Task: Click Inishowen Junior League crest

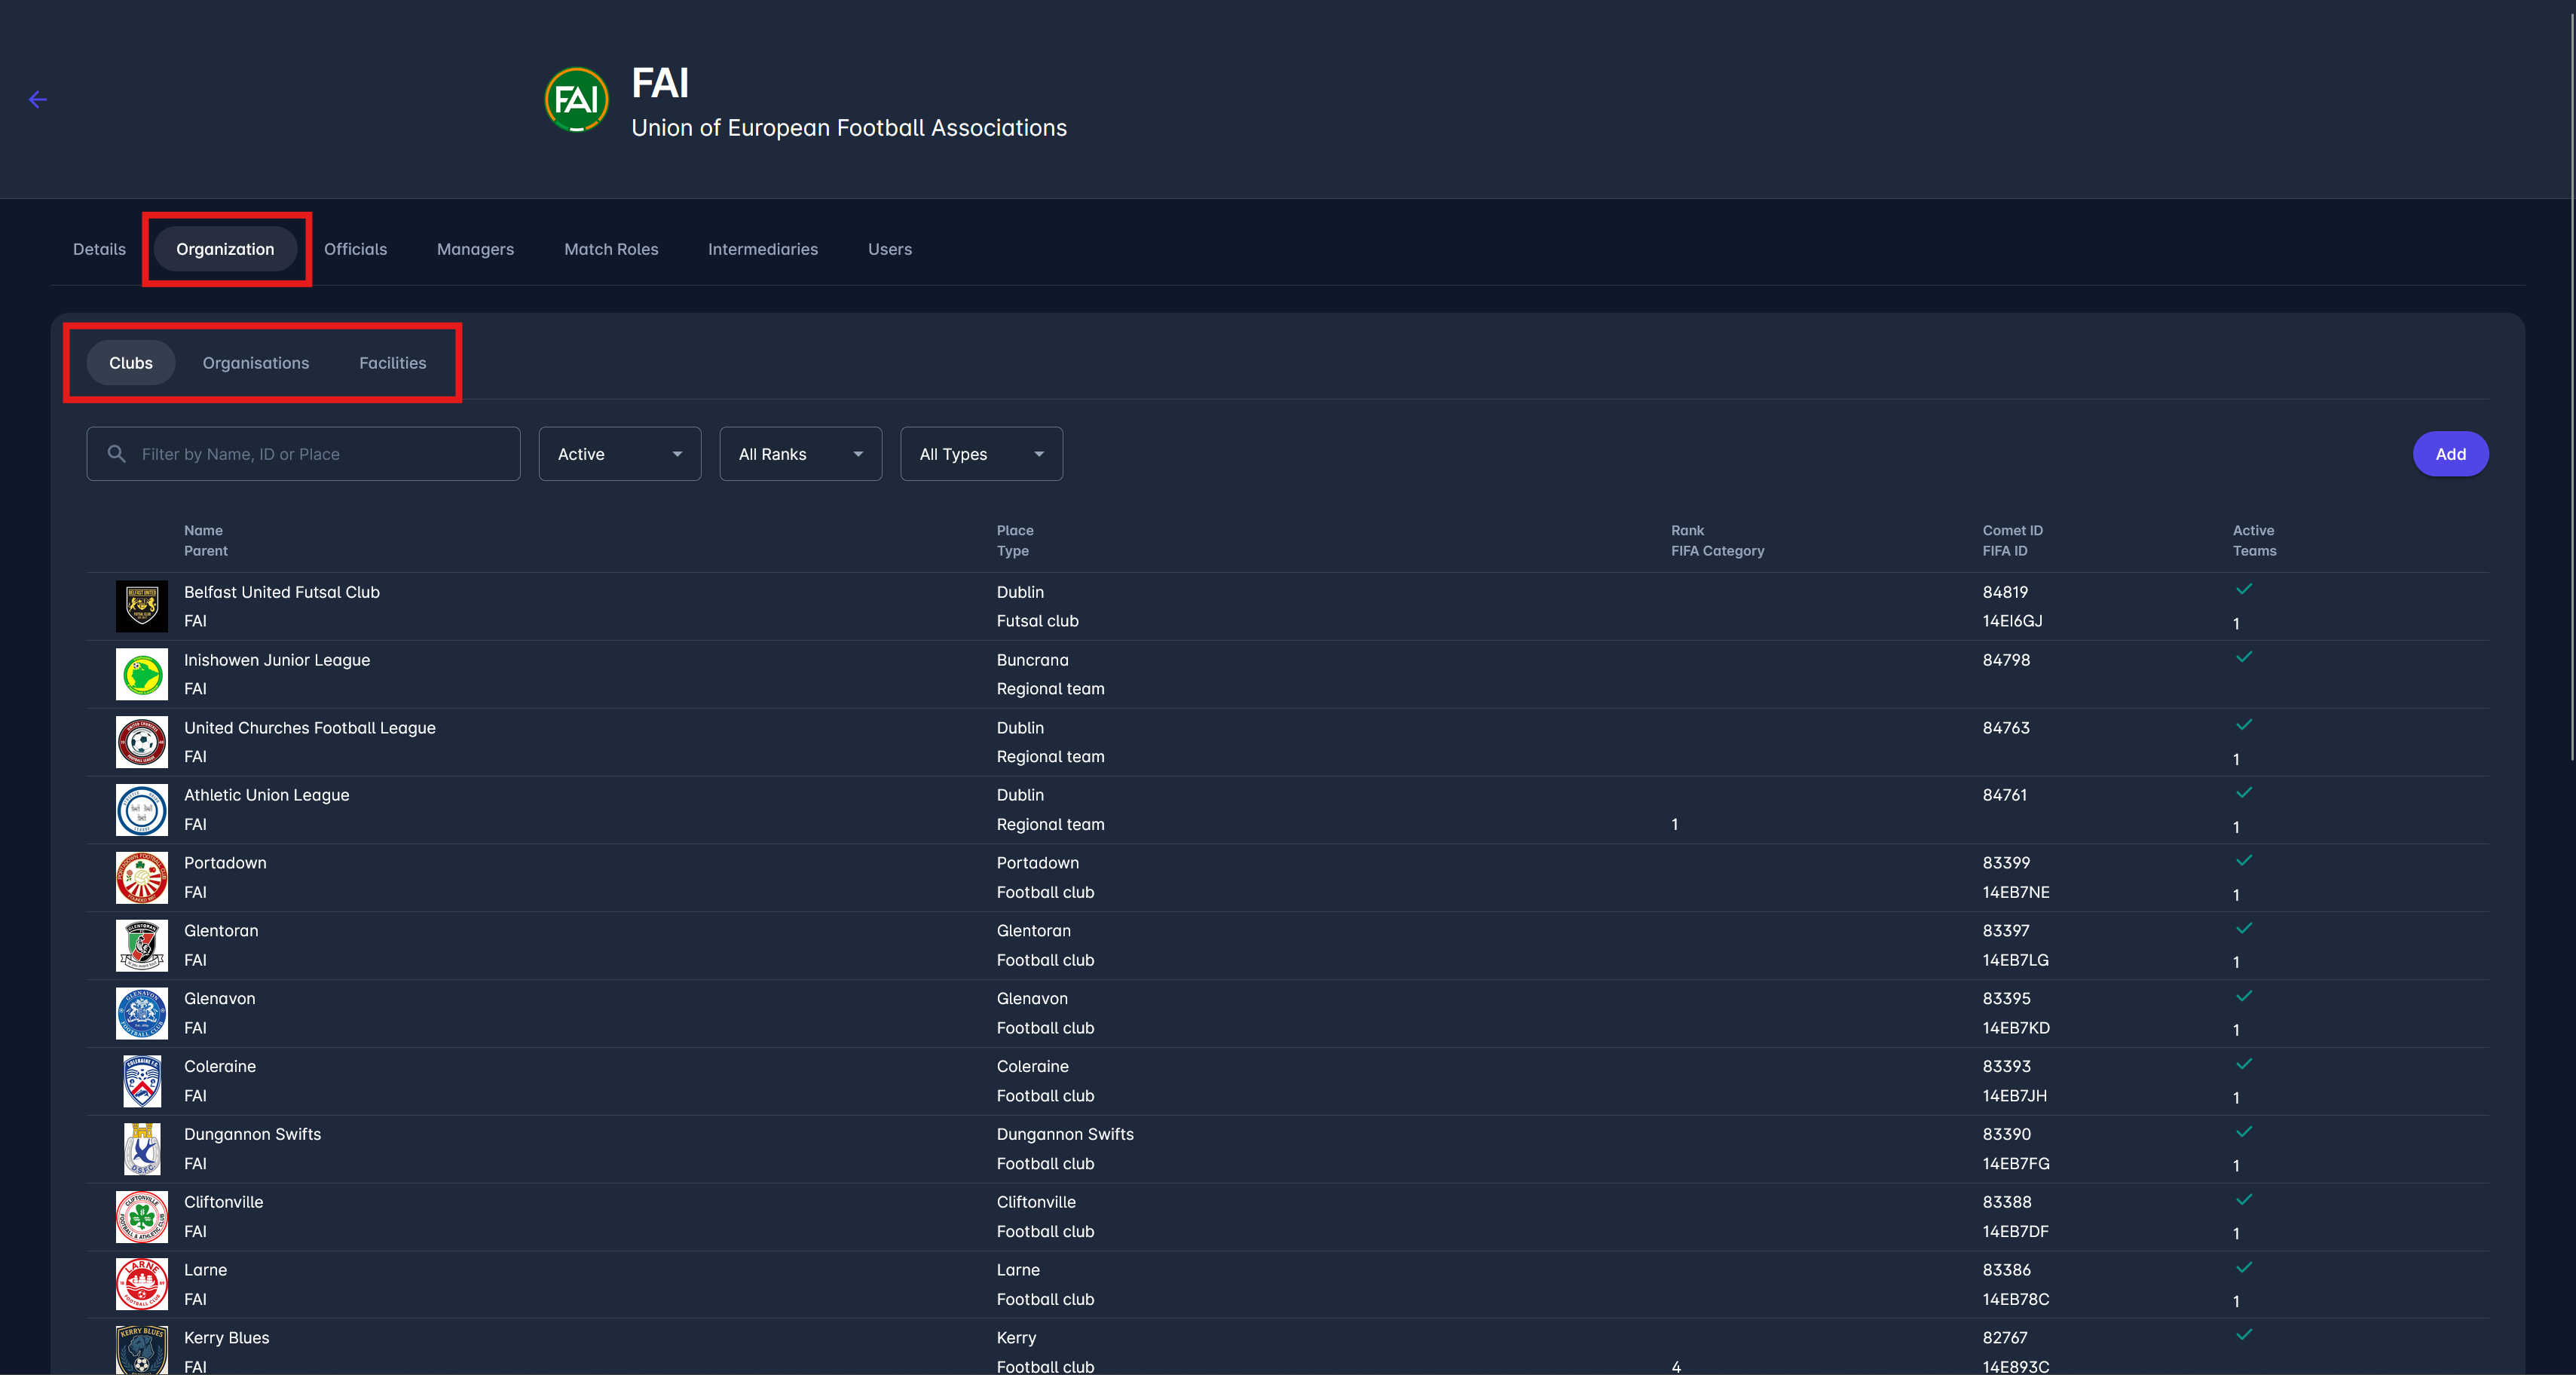Action: click(x=141, y=674)
